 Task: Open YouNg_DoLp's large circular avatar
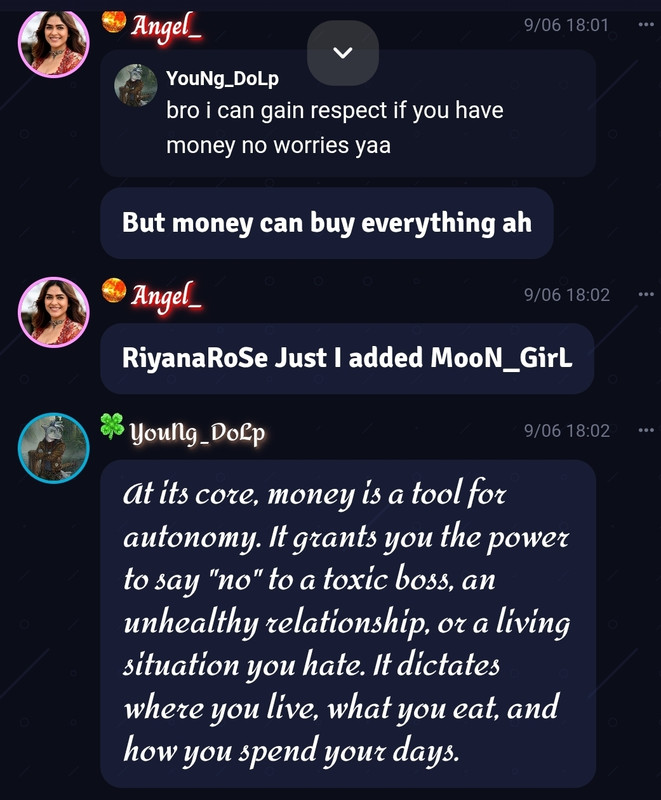tap(54, 448)
